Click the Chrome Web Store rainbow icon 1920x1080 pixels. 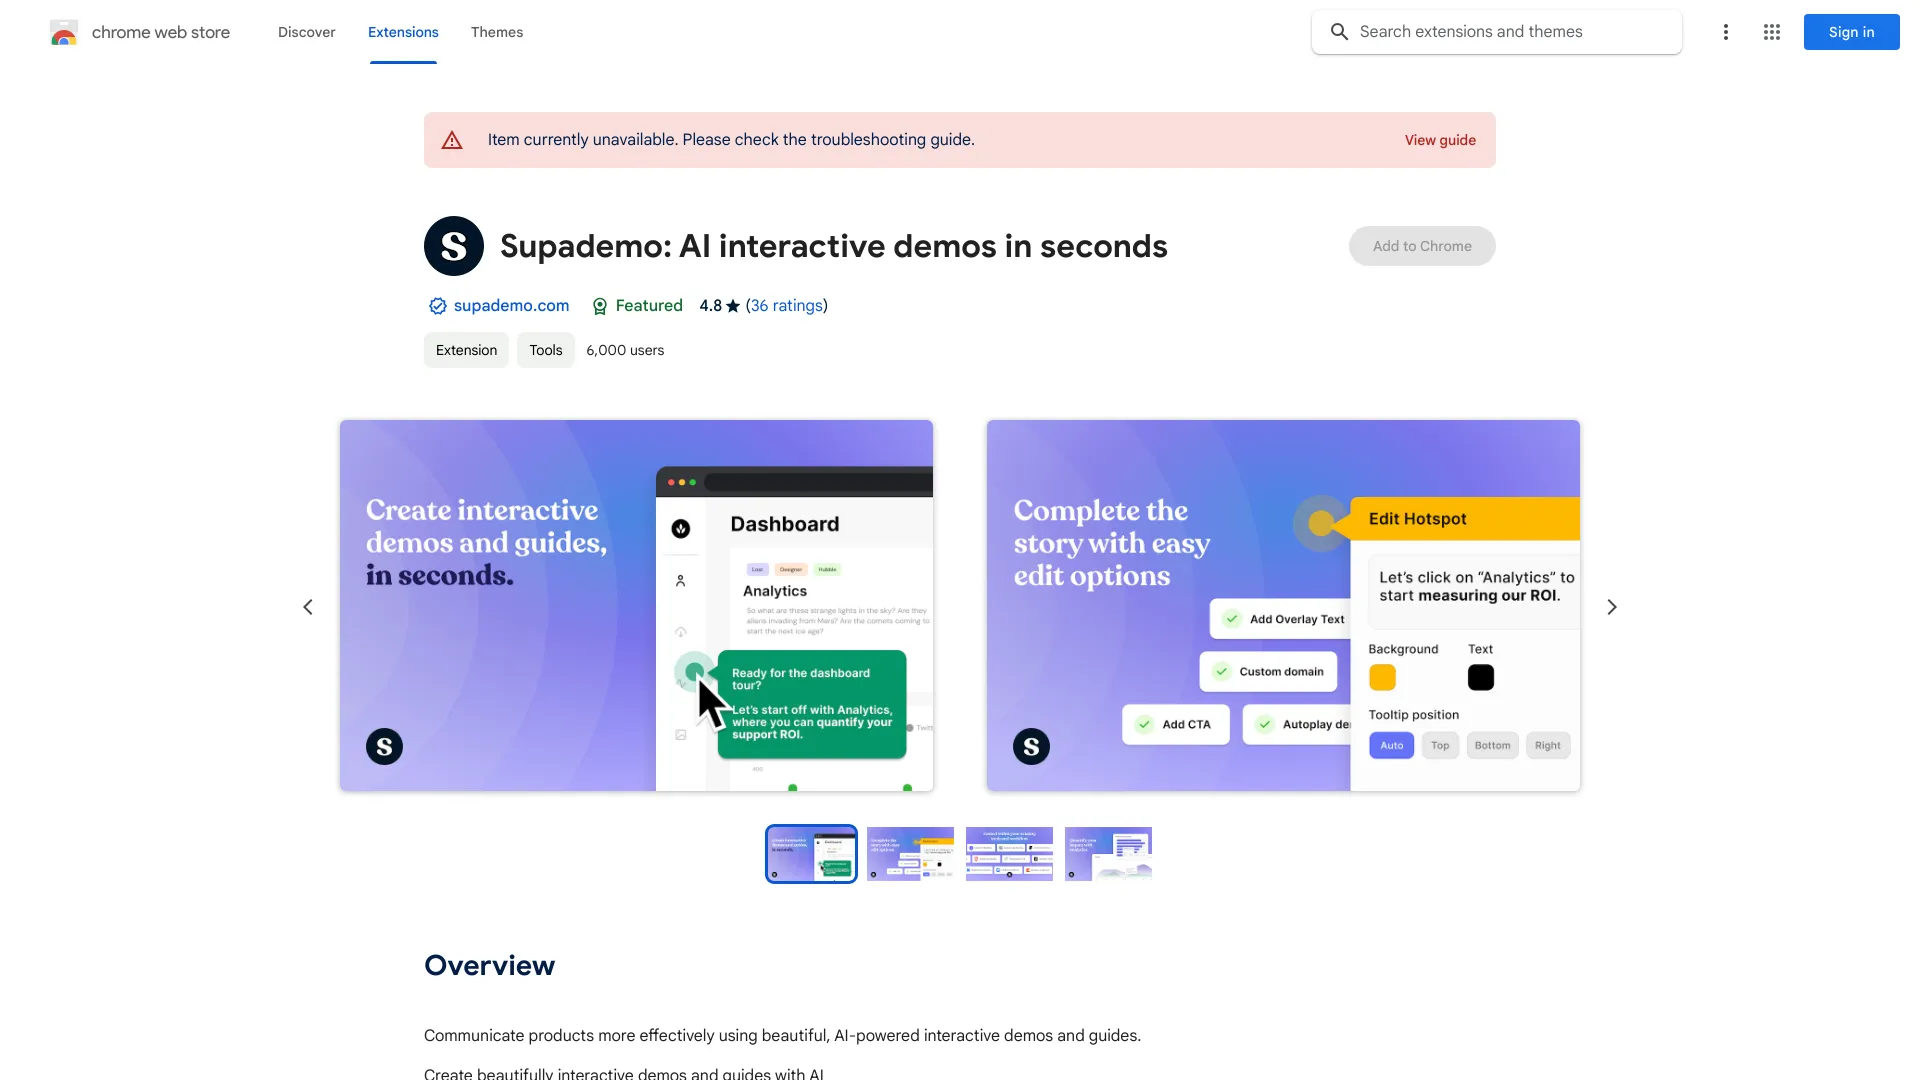point(63,32)
